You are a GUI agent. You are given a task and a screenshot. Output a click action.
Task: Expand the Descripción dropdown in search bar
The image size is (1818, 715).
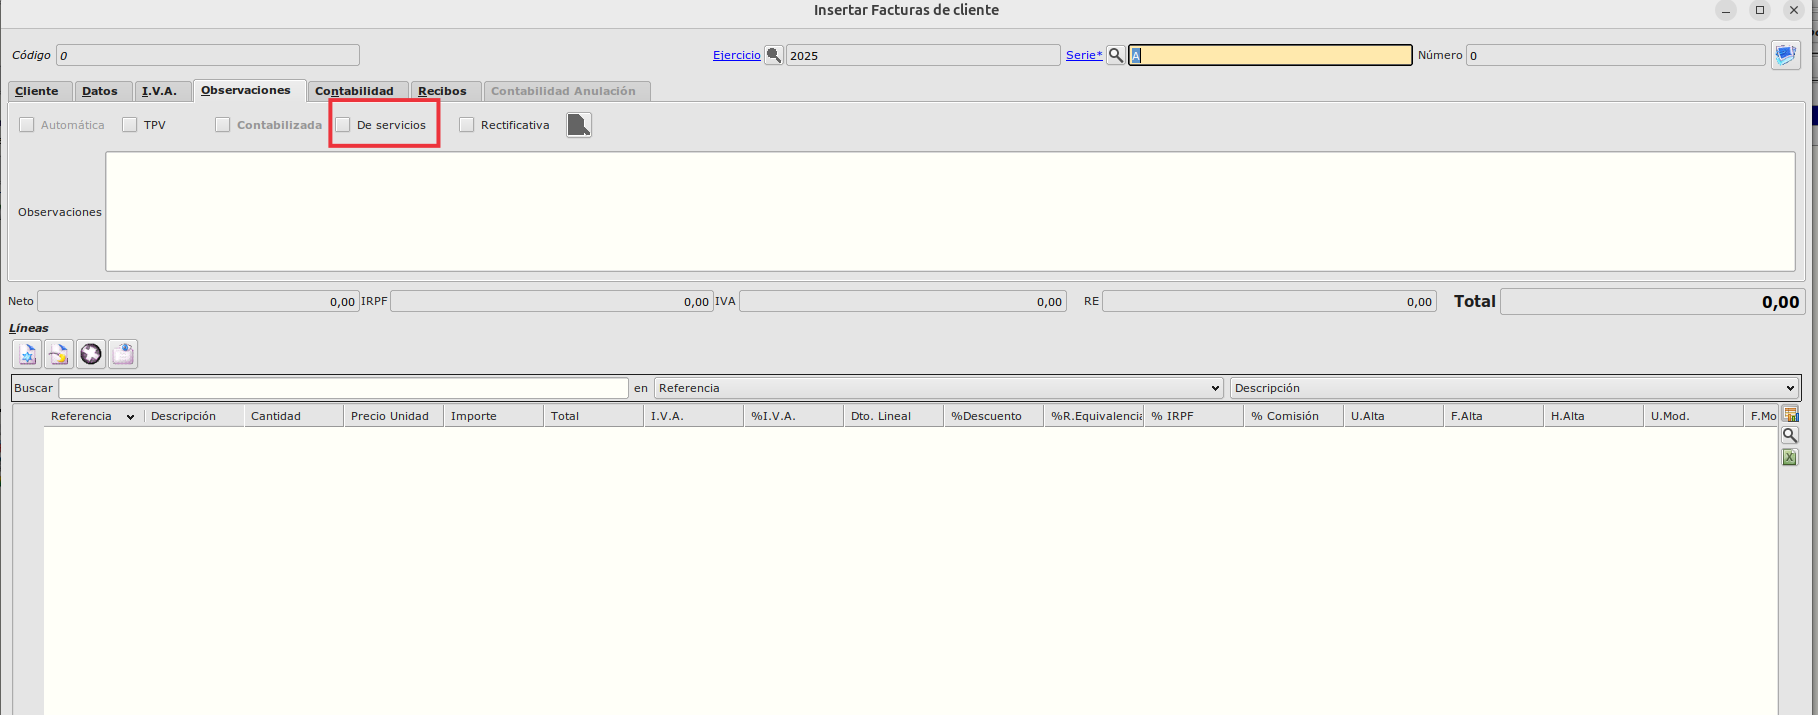tap(1514, 388)
